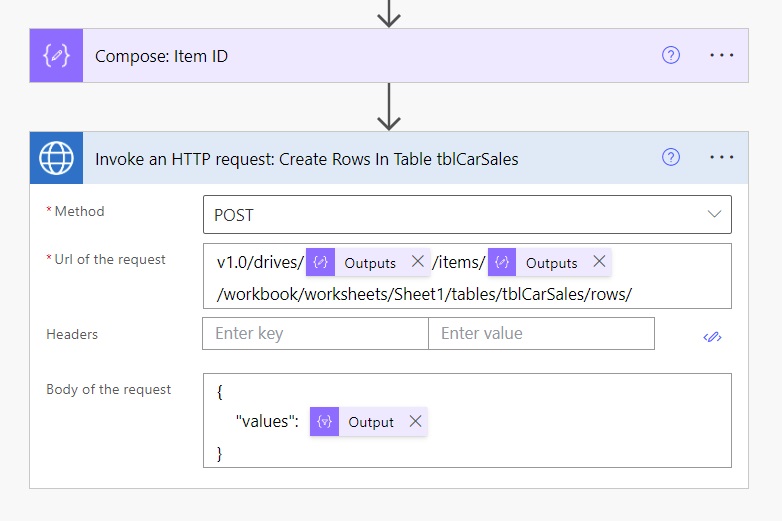Click the Compose Item ID curly-brace icon
Viewport: 782px width, 521px height.
tap(56, 56)
